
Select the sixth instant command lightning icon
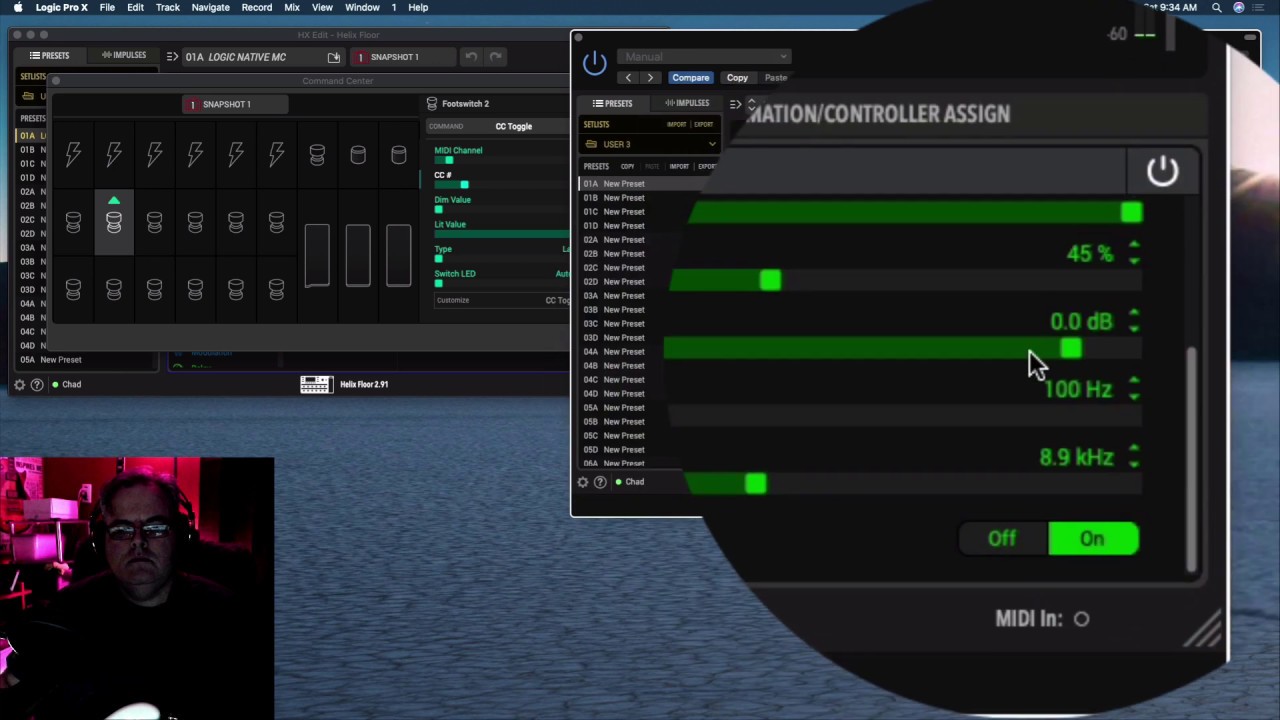pos(276,154)
